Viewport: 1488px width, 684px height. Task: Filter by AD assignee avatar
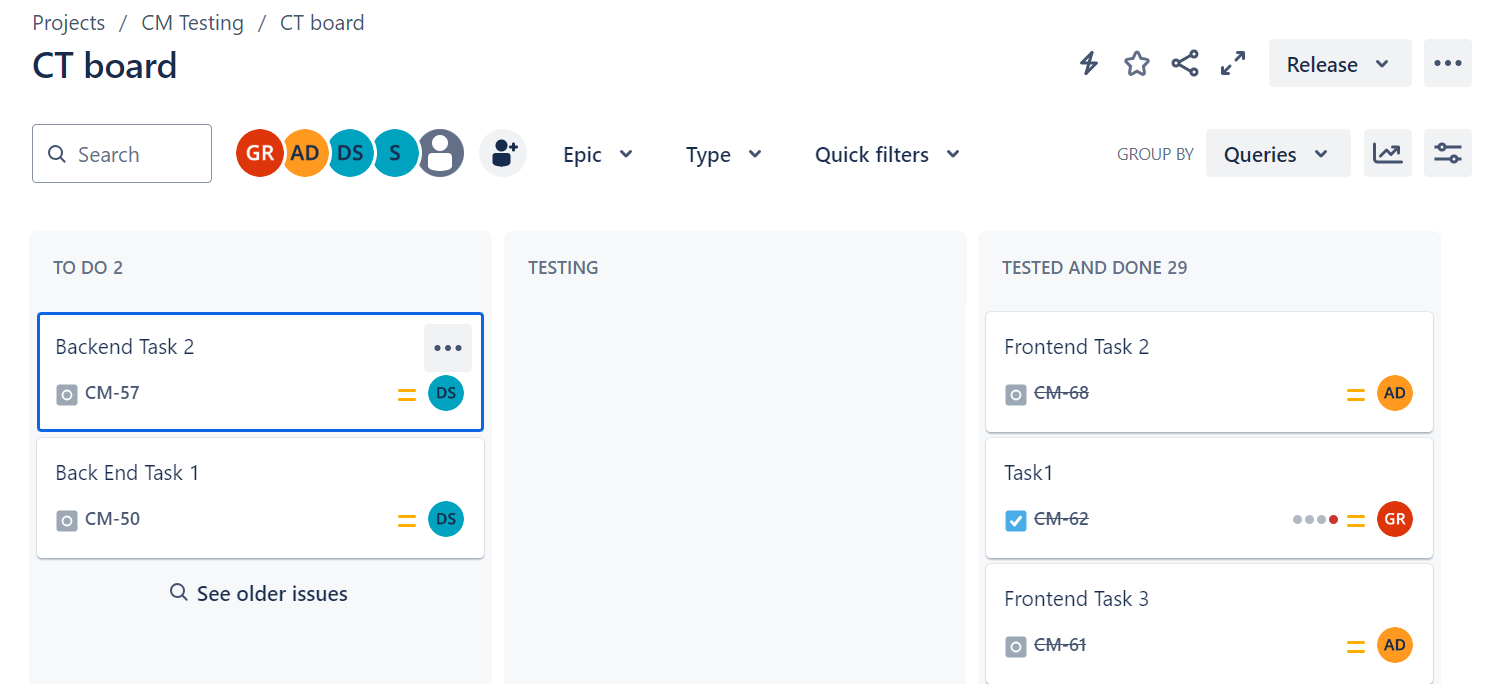click(x=304, y=153)
